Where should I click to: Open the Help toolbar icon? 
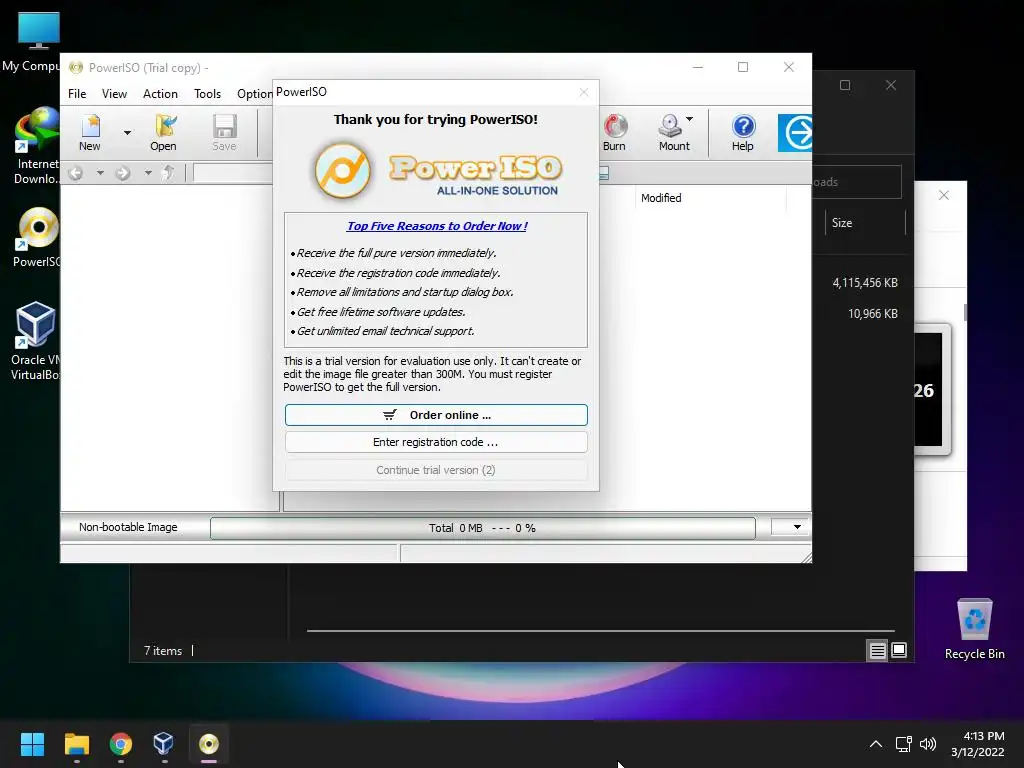tap(743, 133)
